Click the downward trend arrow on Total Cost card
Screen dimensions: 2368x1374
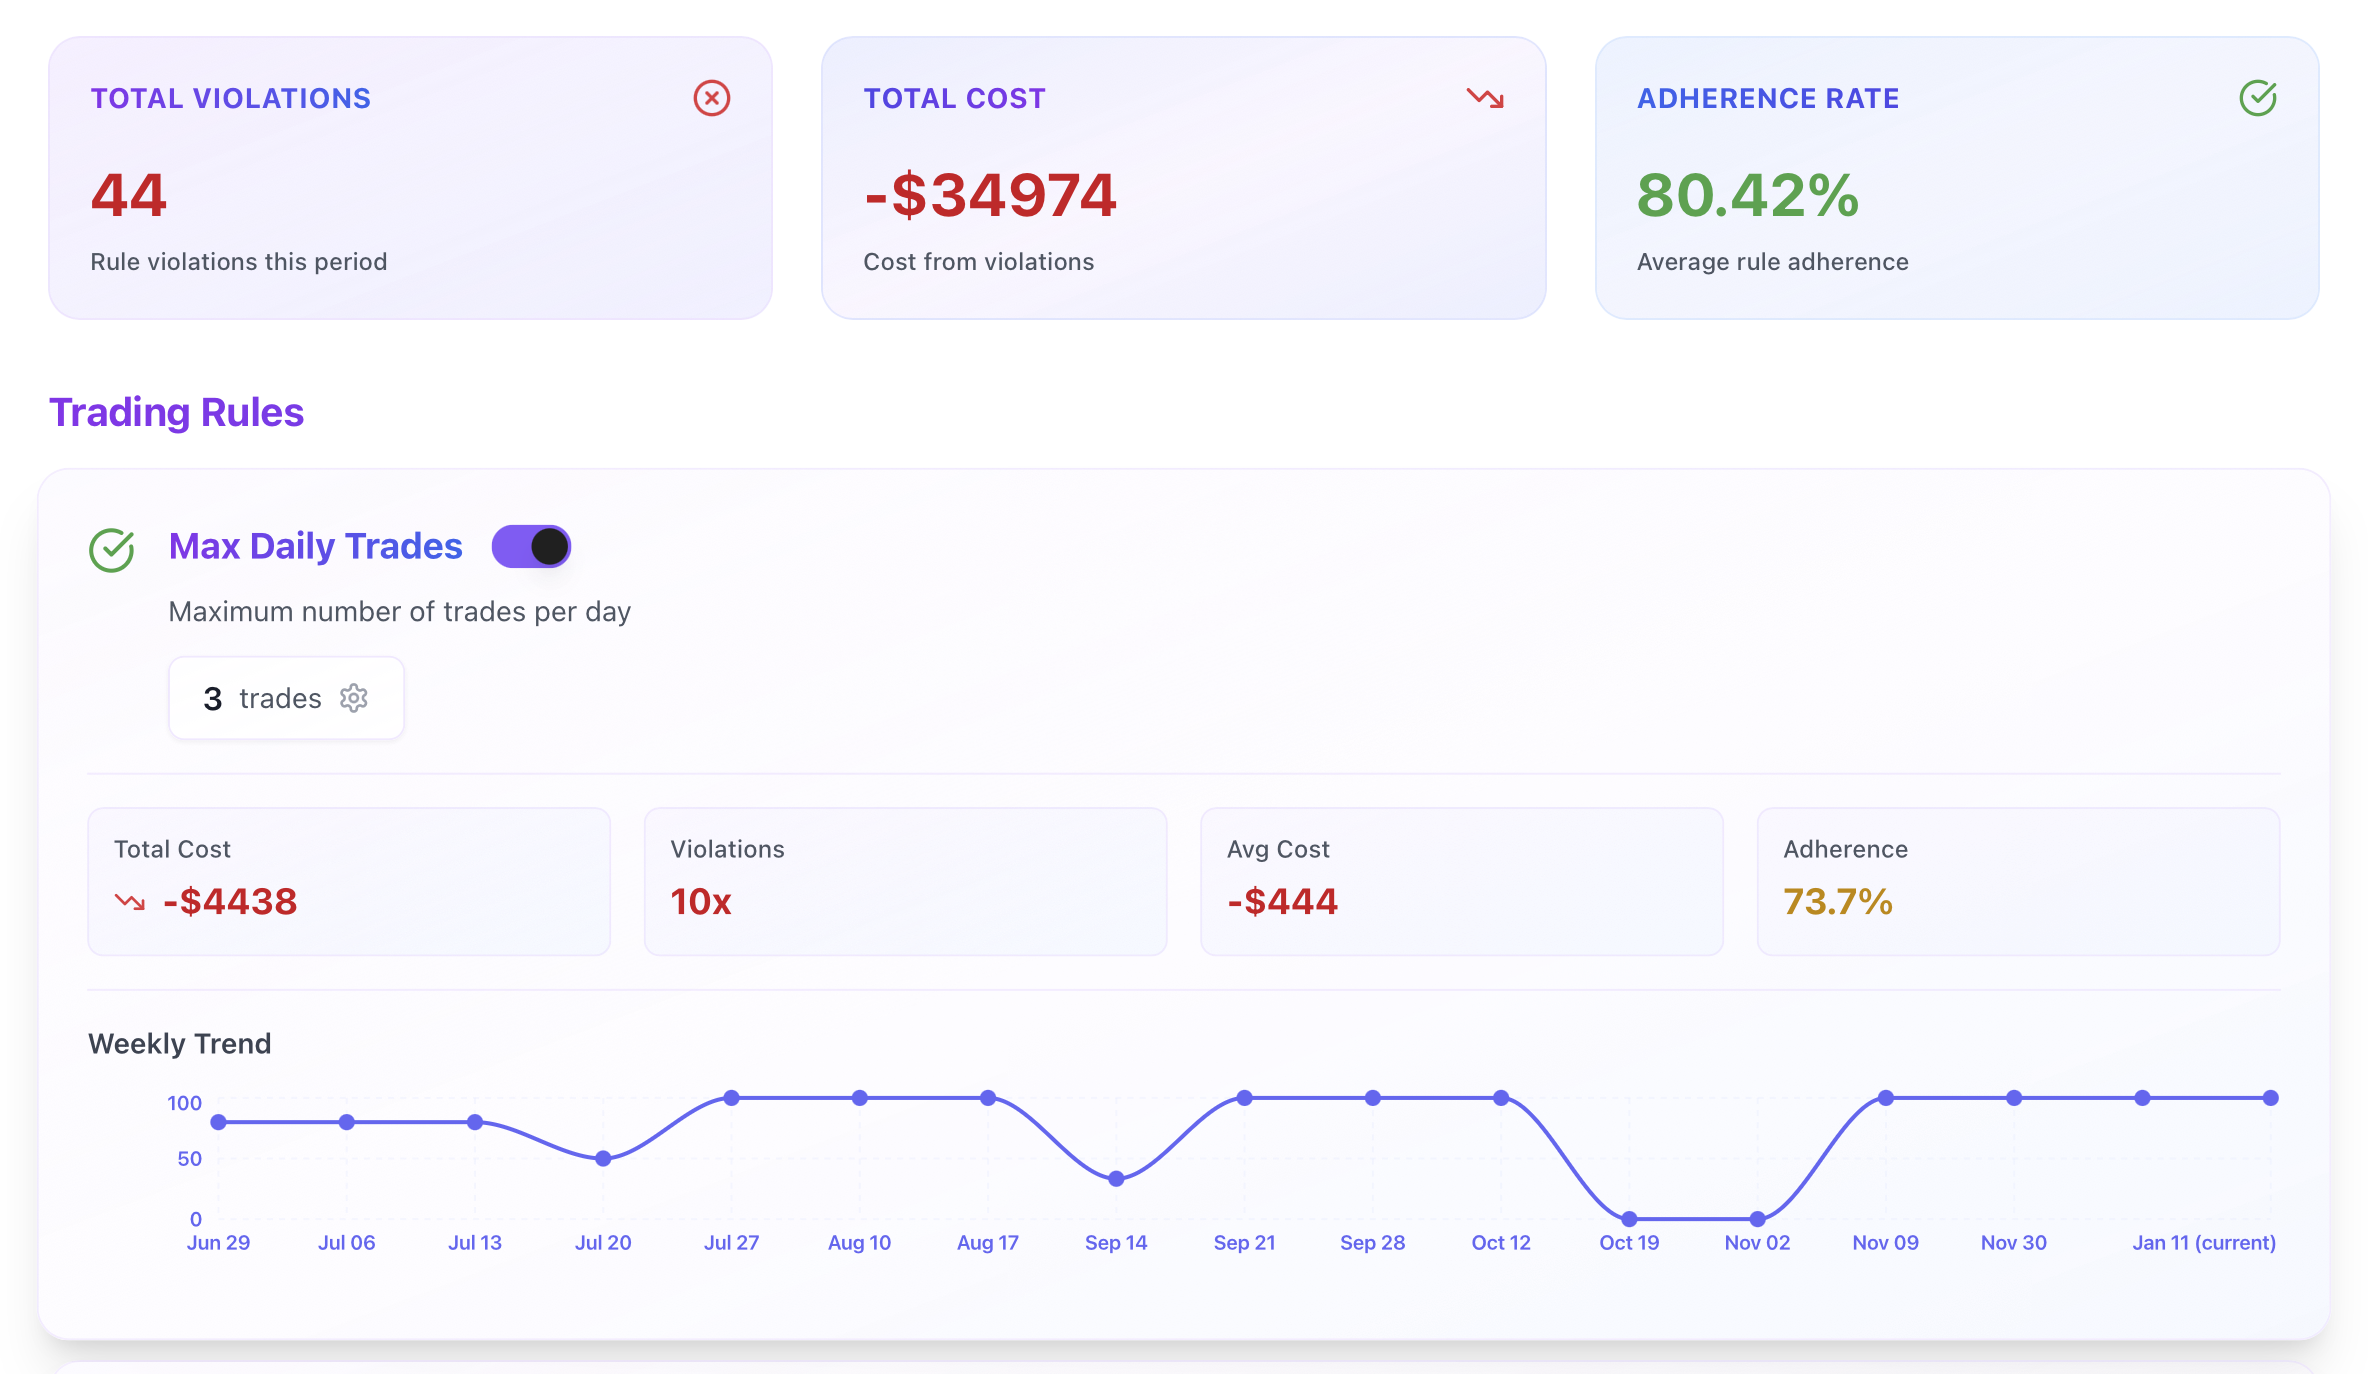coord(1484,98)
